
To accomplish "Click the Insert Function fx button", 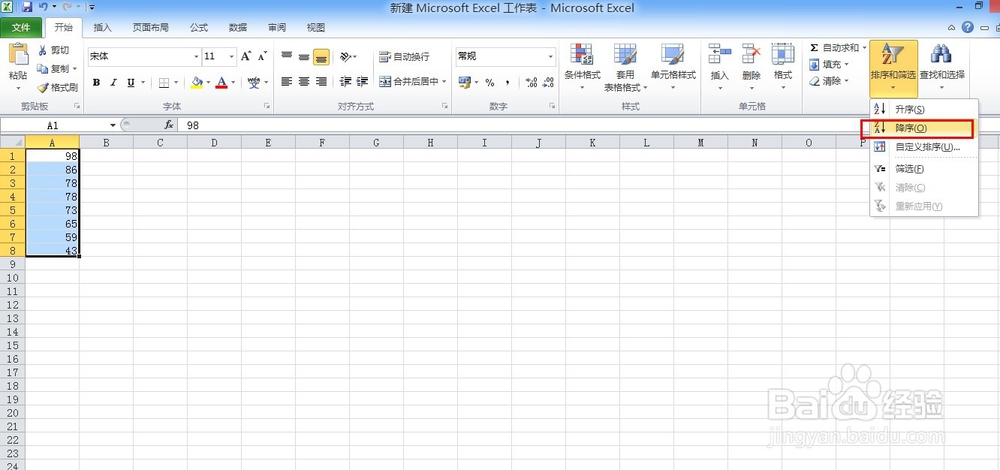I will coord(169,126).
